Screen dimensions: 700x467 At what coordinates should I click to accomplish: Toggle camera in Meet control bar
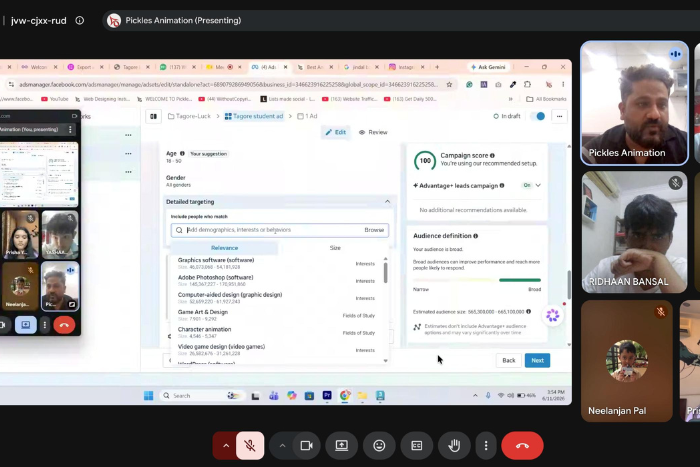[306, 446]
